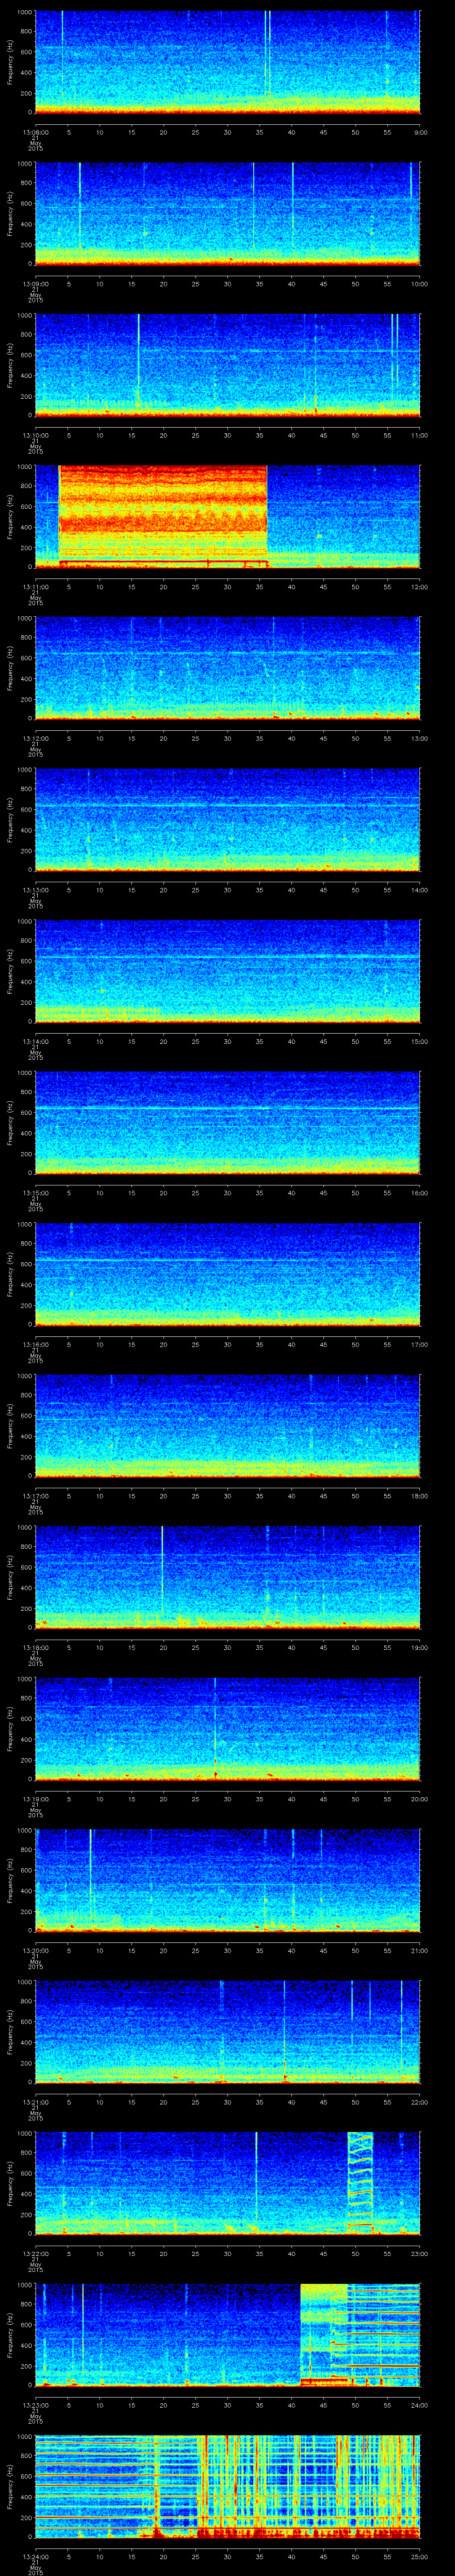Viewport: 455px width, 2576px height.
Task: Select the spectrogram panel starting at 13:10:00
Action: (228, 365)
